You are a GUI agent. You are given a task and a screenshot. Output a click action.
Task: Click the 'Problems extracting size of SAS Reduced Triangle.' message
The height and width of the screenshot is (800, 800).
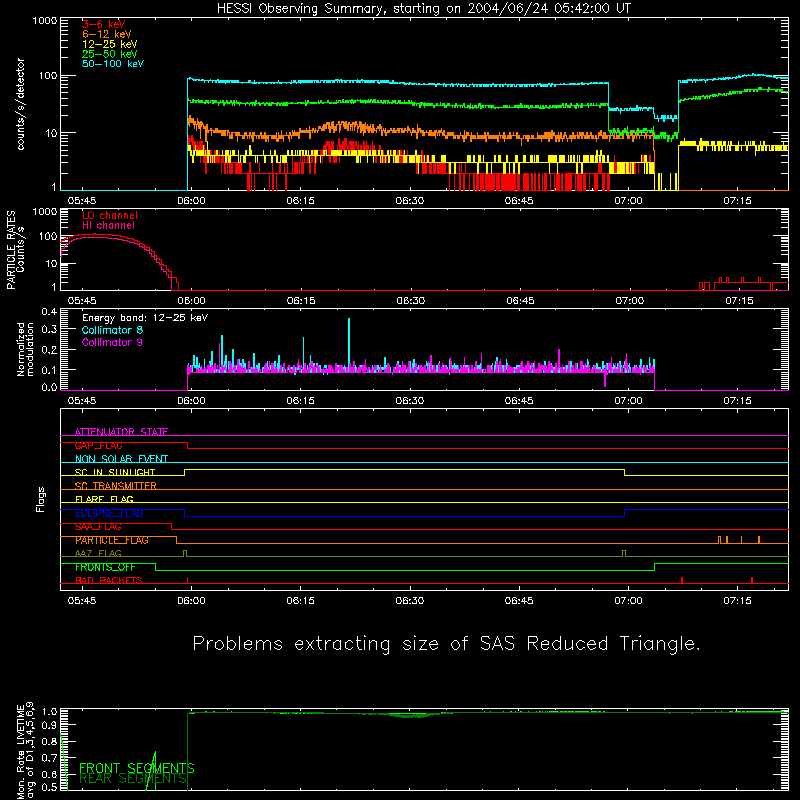pyautogui.click(x=446, y=644)
